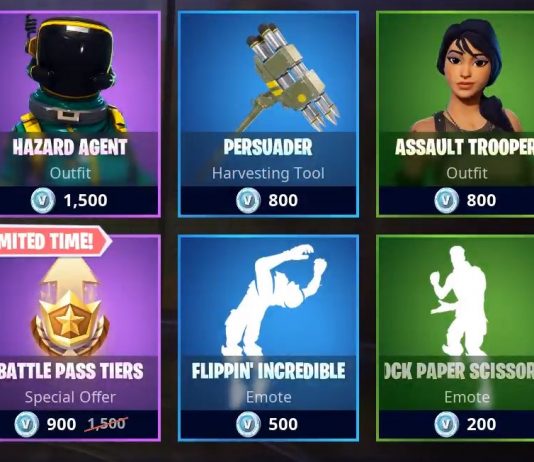Click the Persuader item name label
The image size is (534, 462).
coord(268,147)
